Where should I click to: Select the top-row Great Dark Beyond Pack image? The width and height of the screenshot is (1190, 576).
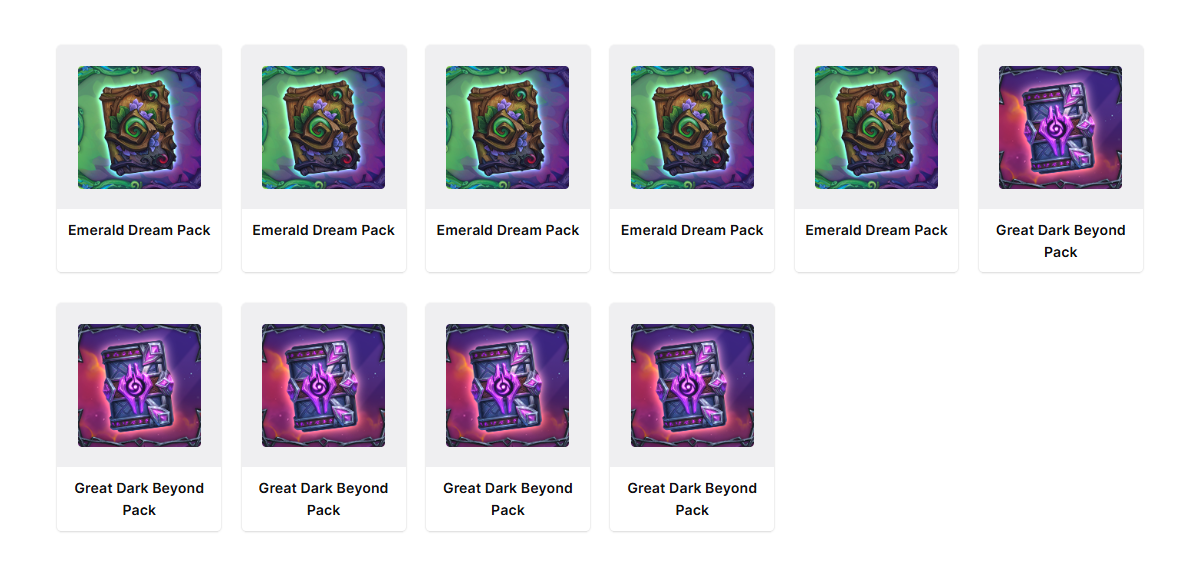pyautogui.click(x=1060, y=127)
